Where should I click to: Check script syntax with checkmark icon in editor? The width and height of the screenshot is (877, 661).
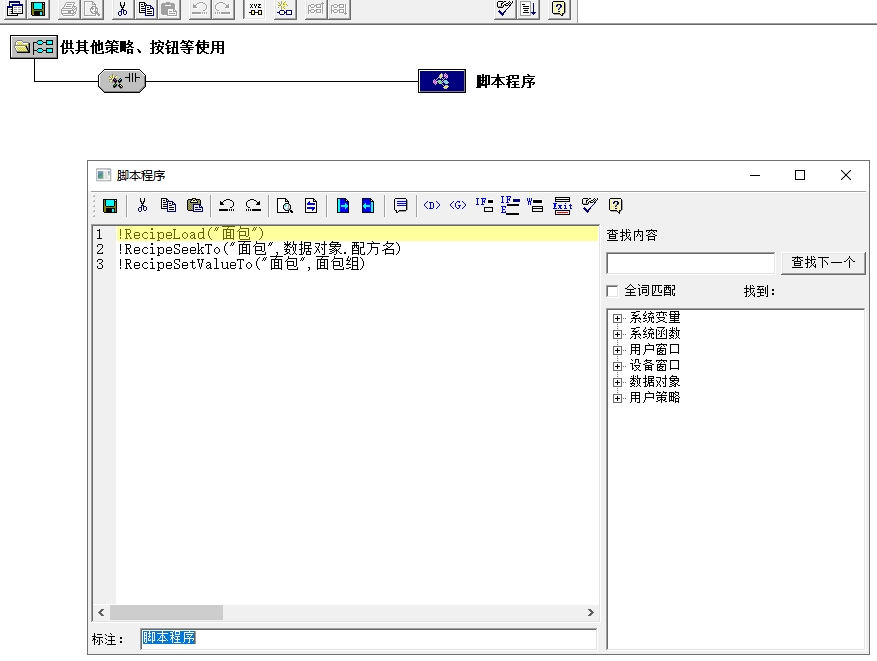coord(589,205)
